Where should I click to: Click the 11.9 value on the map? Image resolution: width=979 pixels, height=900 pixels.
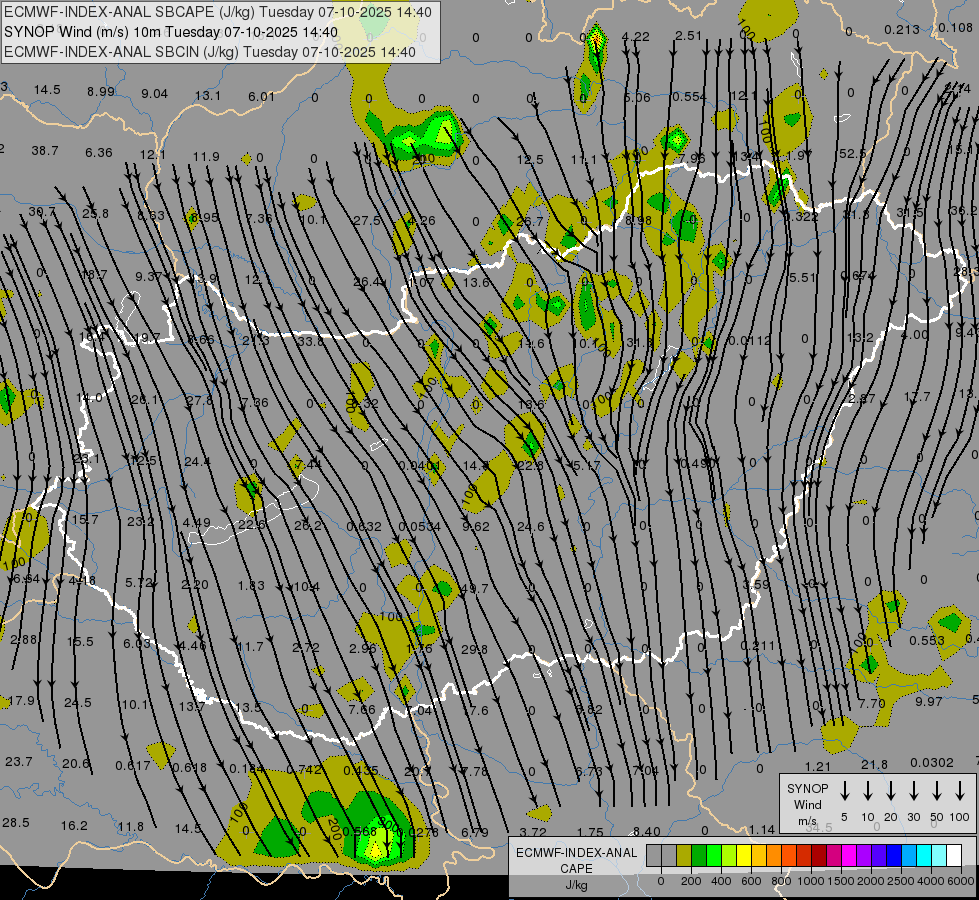click(206, 156)
